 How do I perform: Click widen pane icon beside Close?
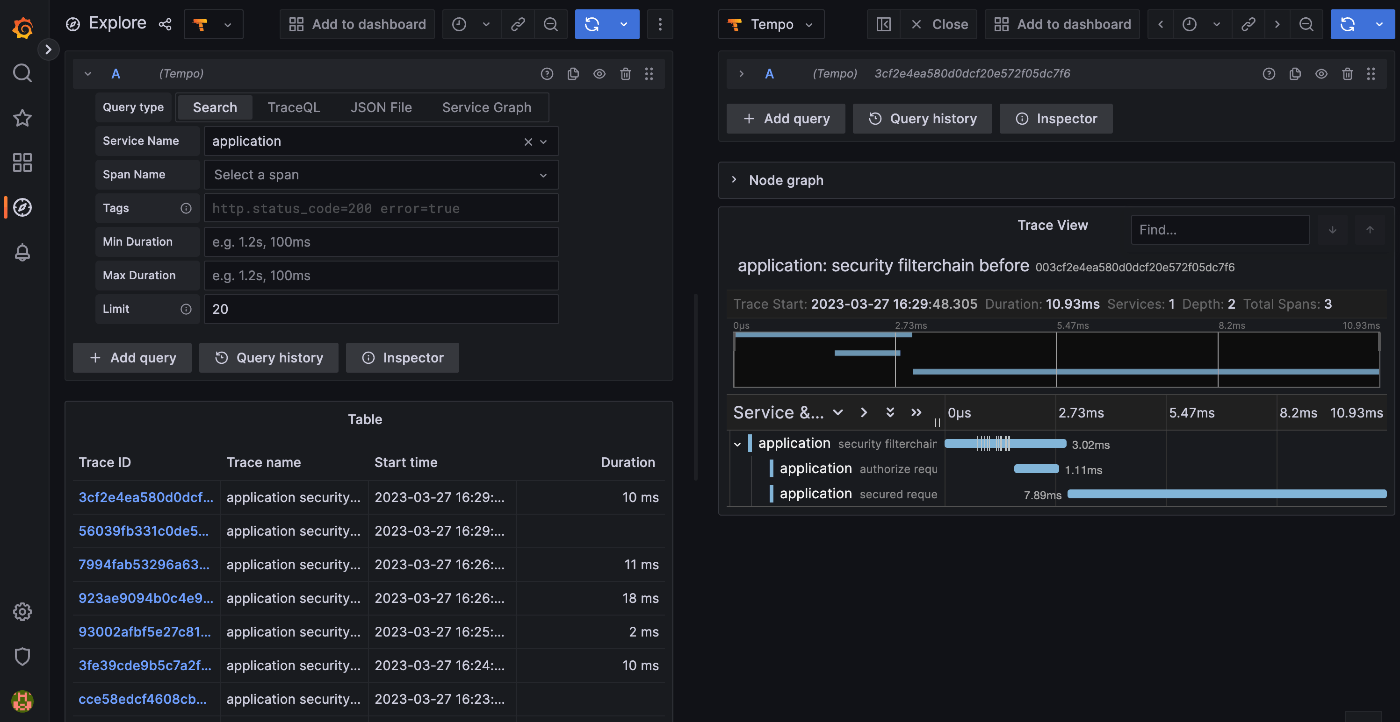point(884,24)
